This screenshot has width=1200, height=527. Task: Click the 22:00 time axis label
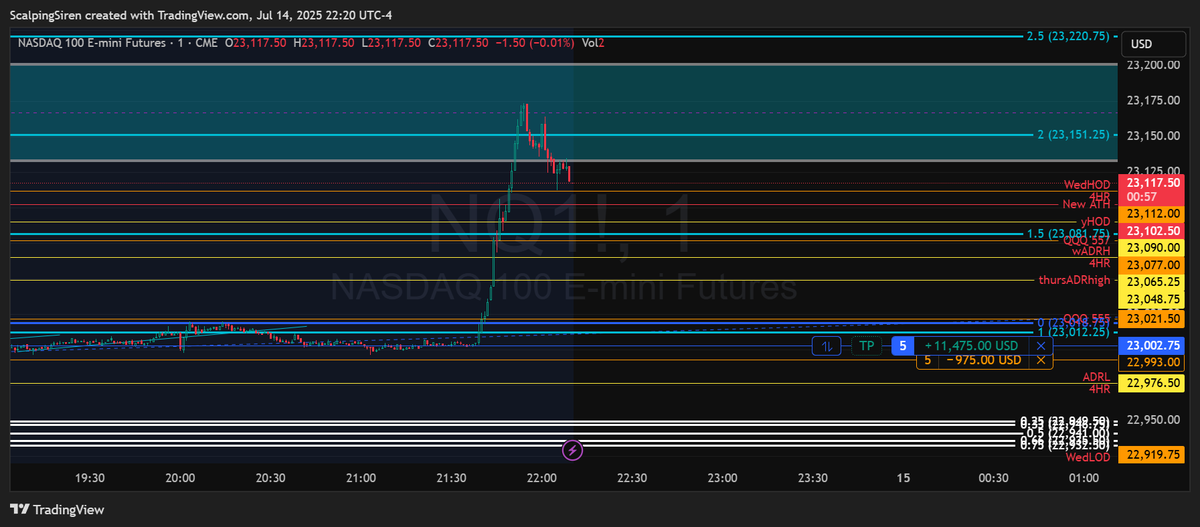click(x=541, y=478)
